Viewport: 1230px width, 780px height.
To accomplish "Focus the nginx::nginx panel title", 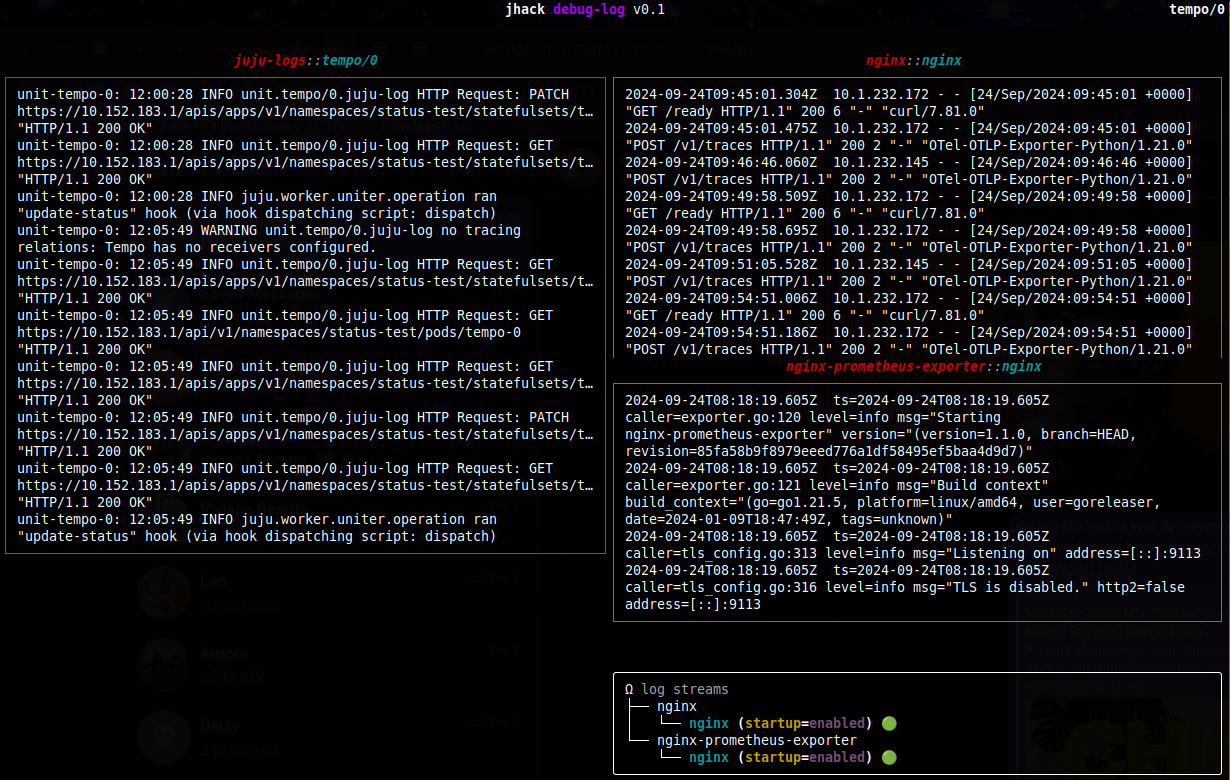I will (914, 60).
